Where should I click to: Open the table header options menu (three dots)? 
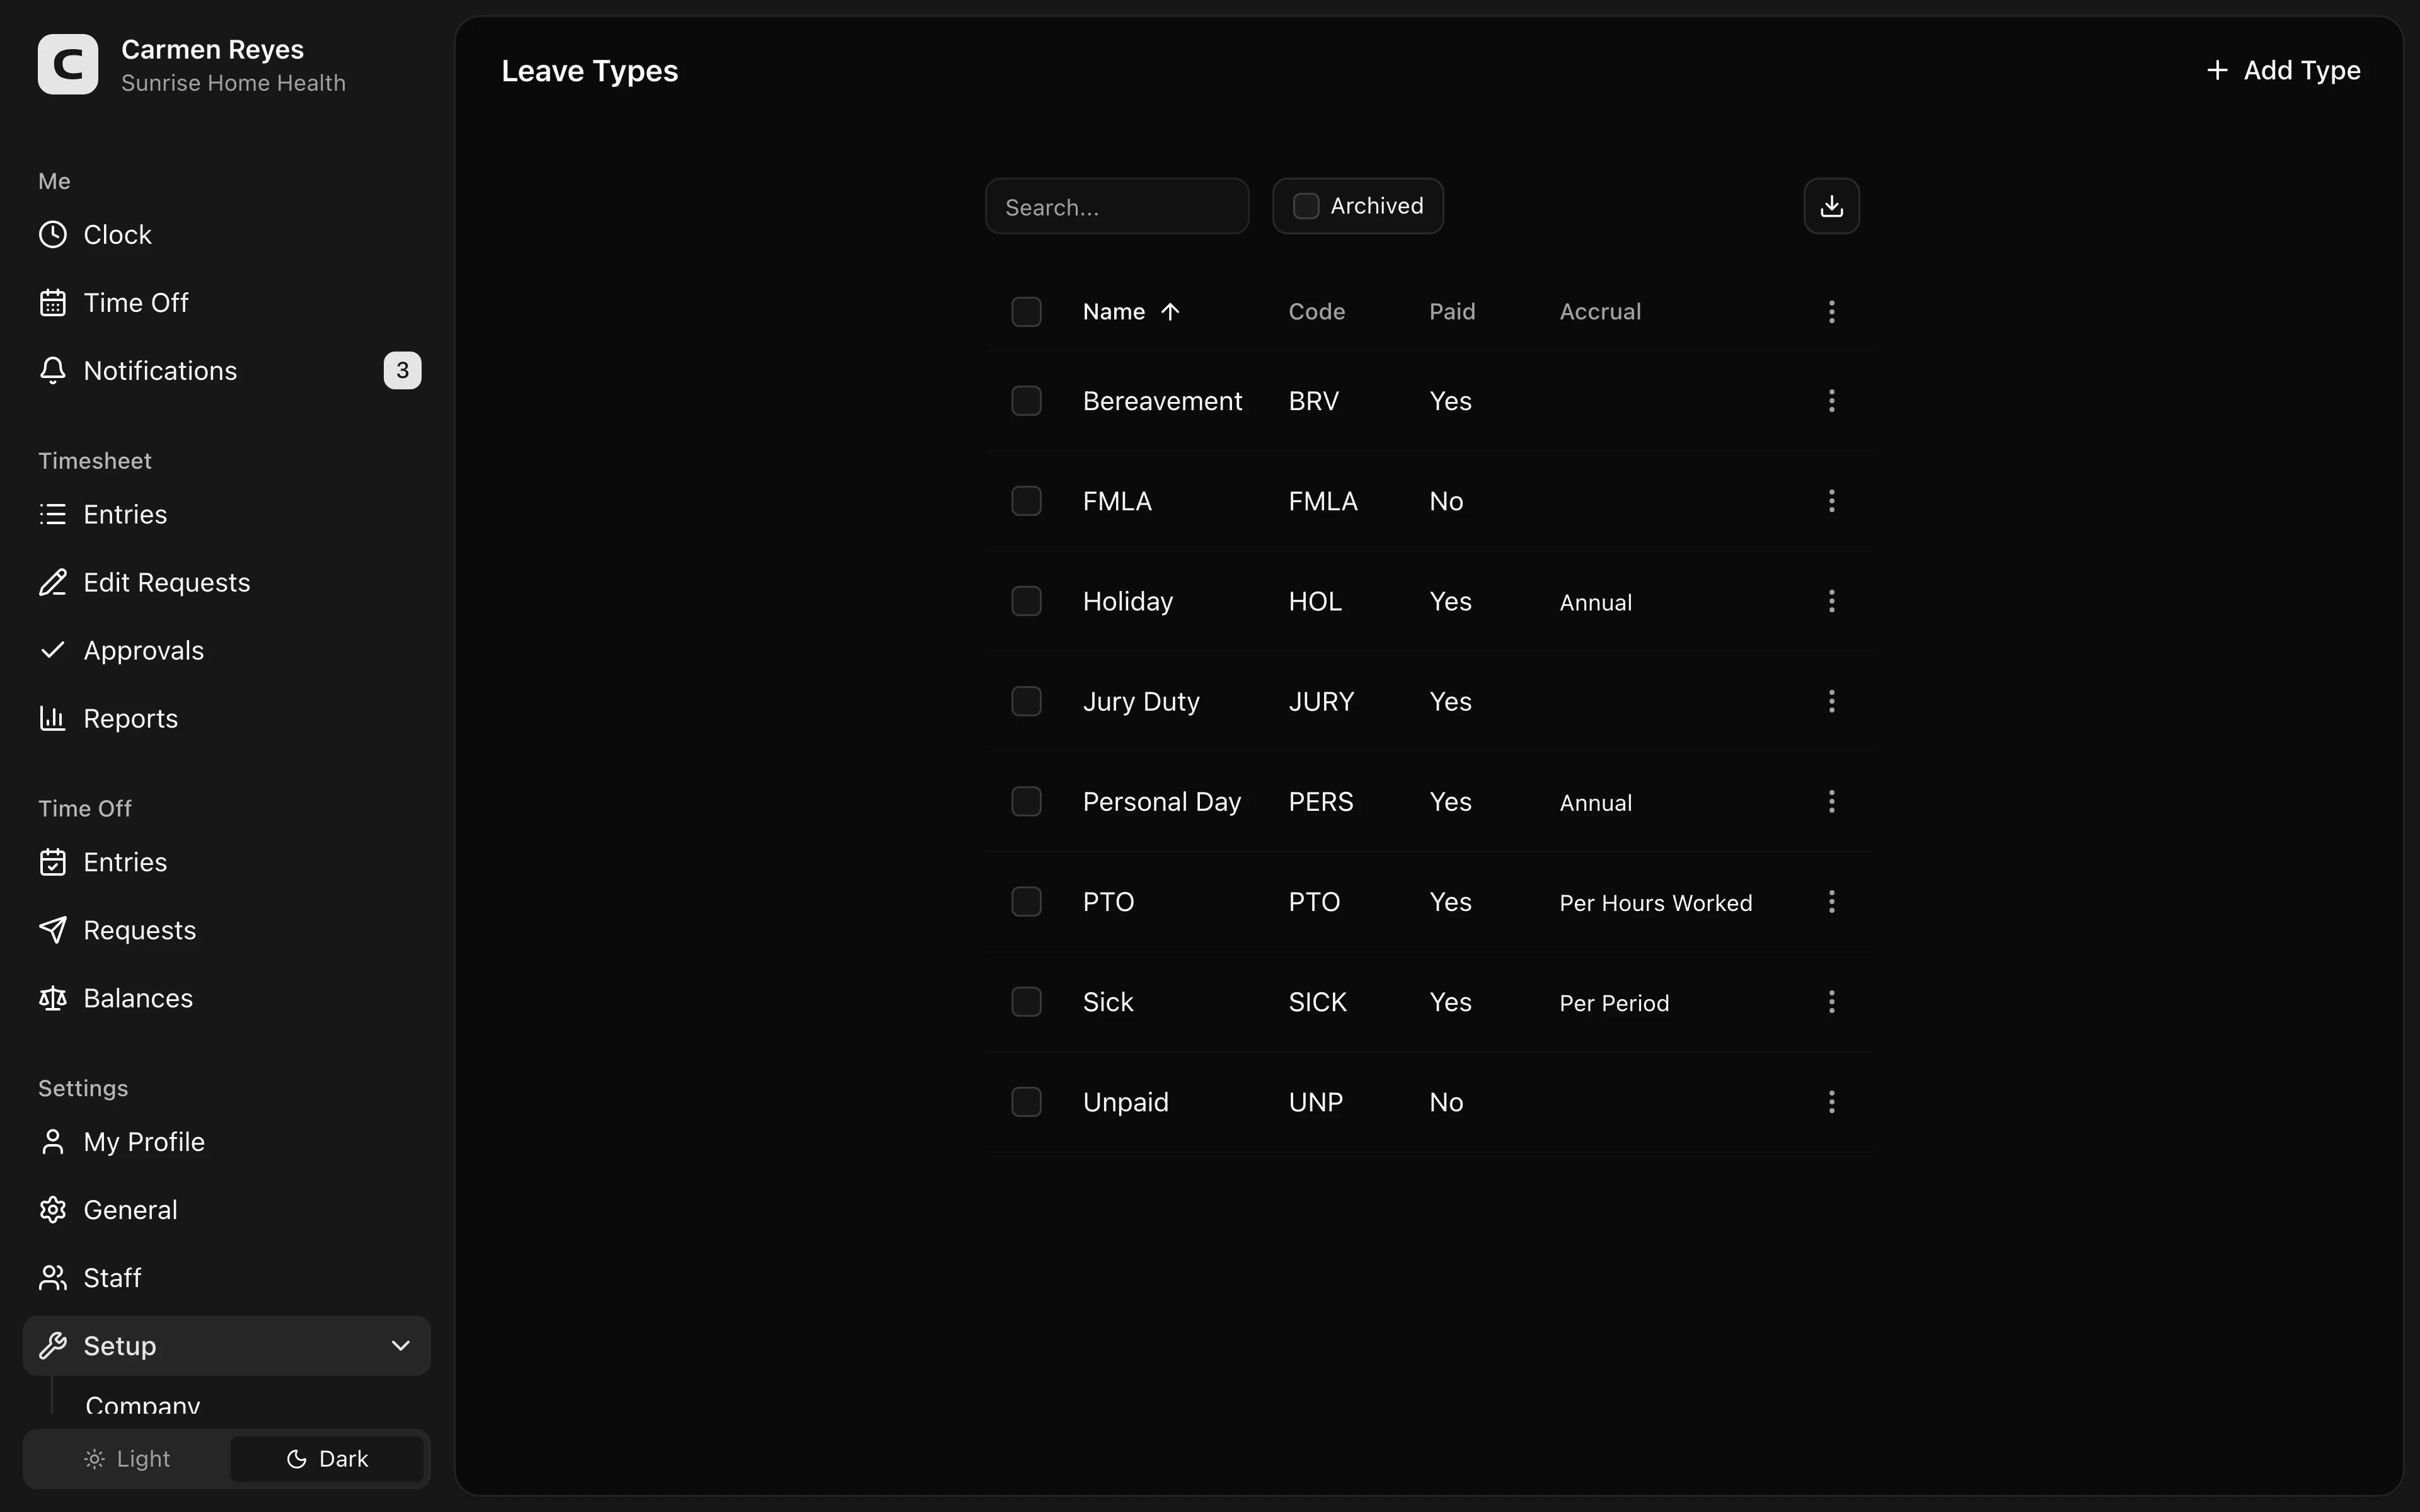coord(1831,312)
